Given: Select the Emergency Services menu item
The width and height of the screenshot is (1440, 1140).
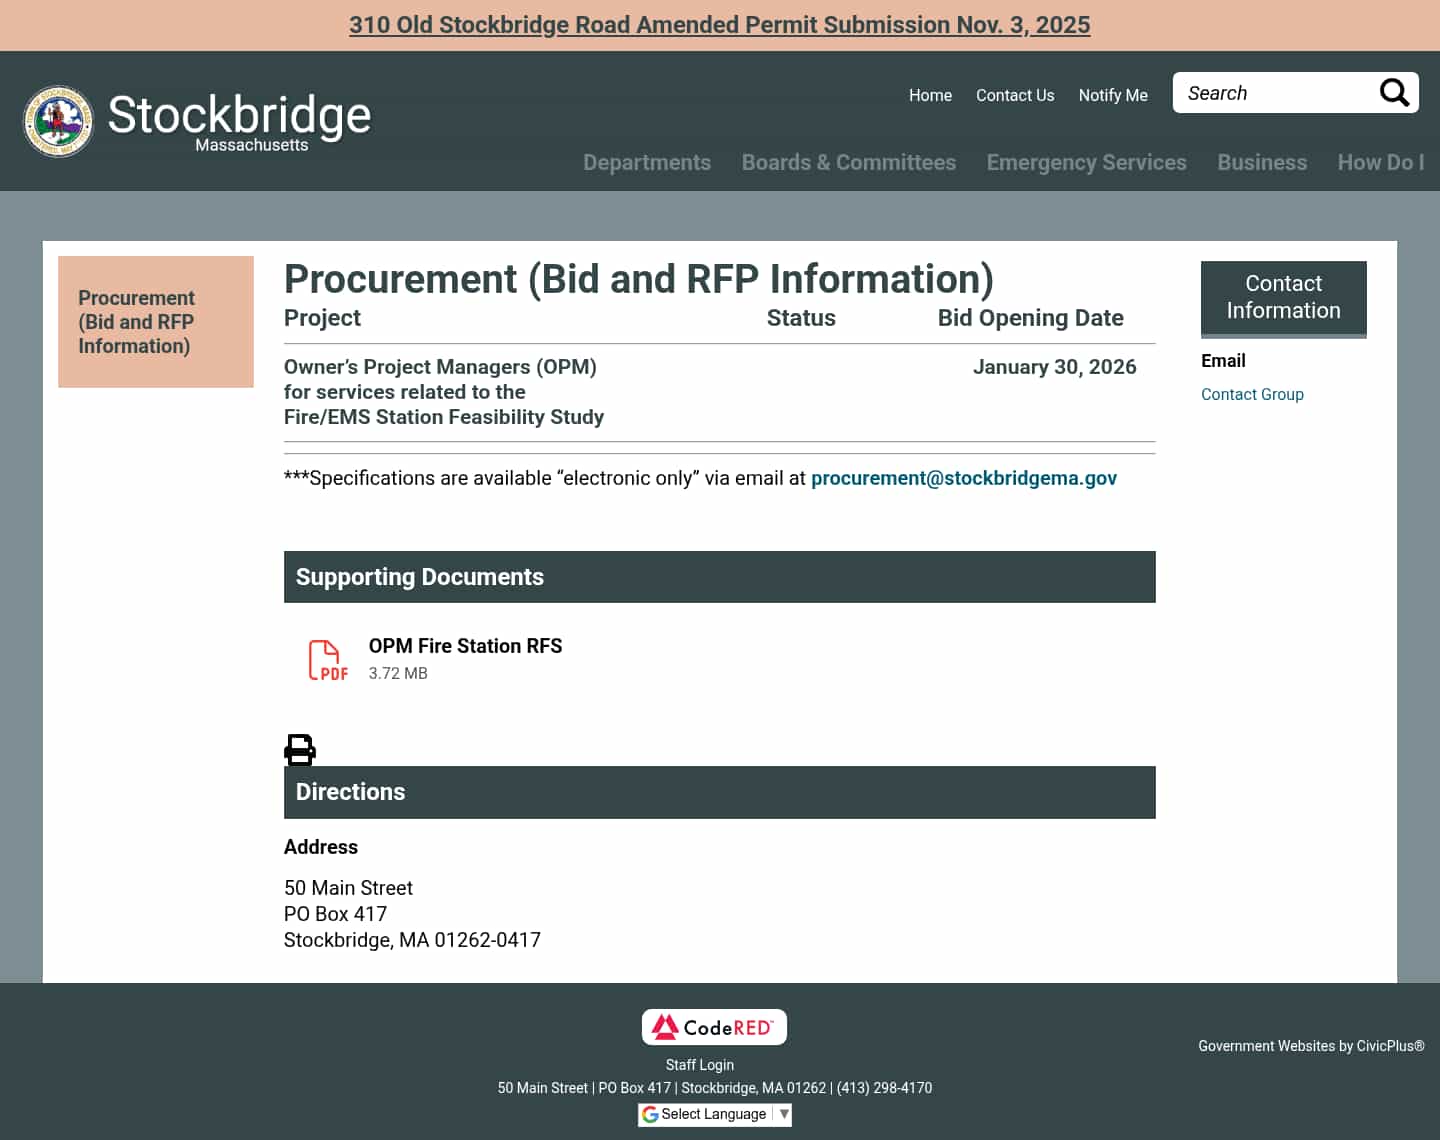Looking at the screenshot, I should click(x=1086, y=162).
